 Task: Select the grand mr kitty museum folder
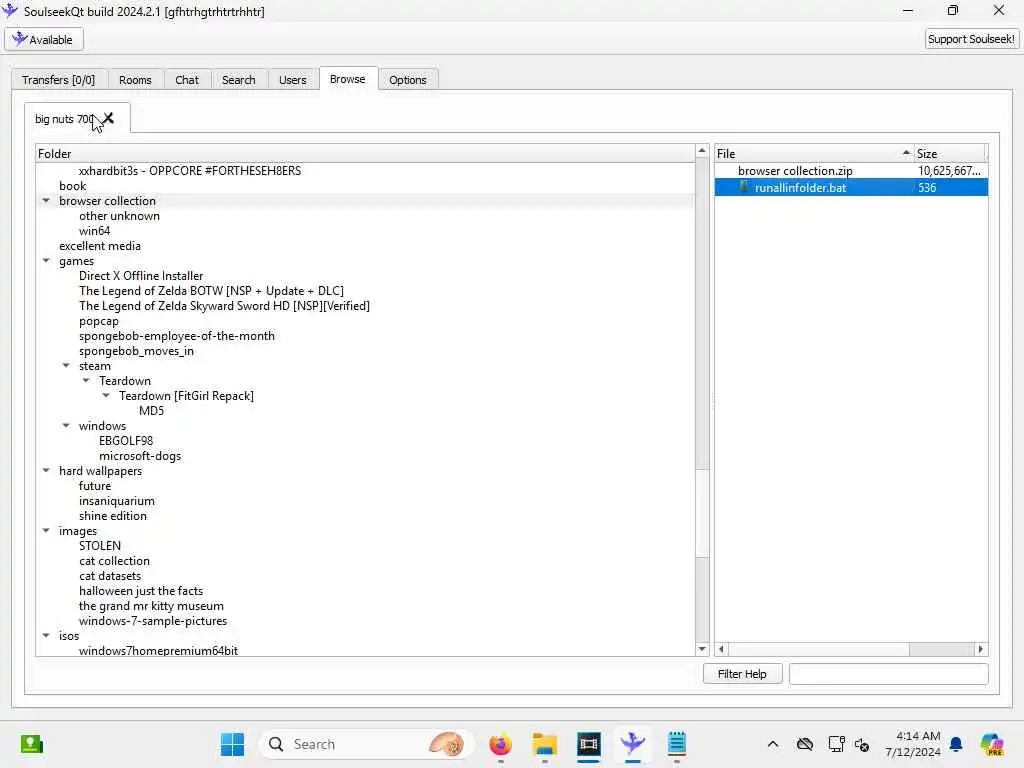pos(152,606)
